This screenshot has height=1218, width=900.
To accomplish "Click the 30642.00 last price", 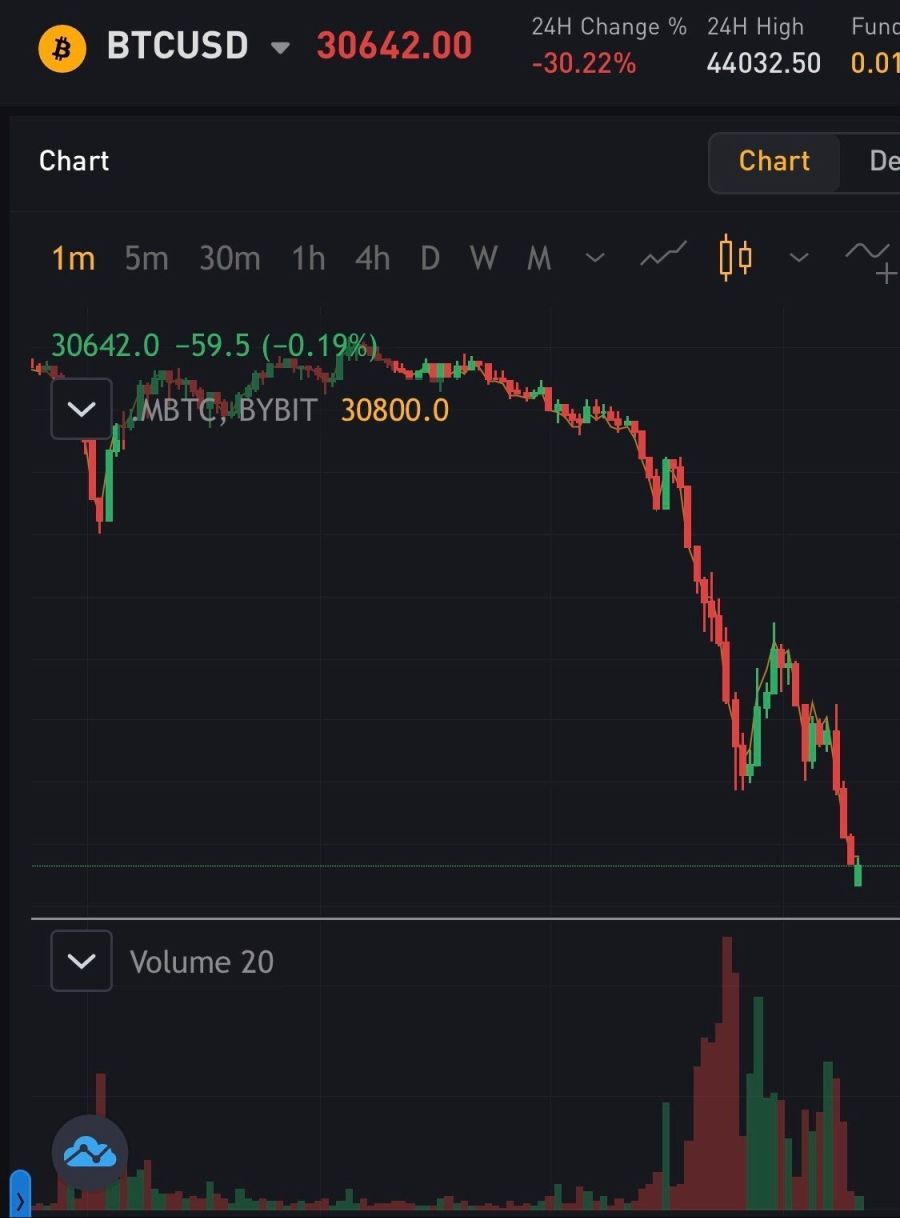I will coord(394,46).
